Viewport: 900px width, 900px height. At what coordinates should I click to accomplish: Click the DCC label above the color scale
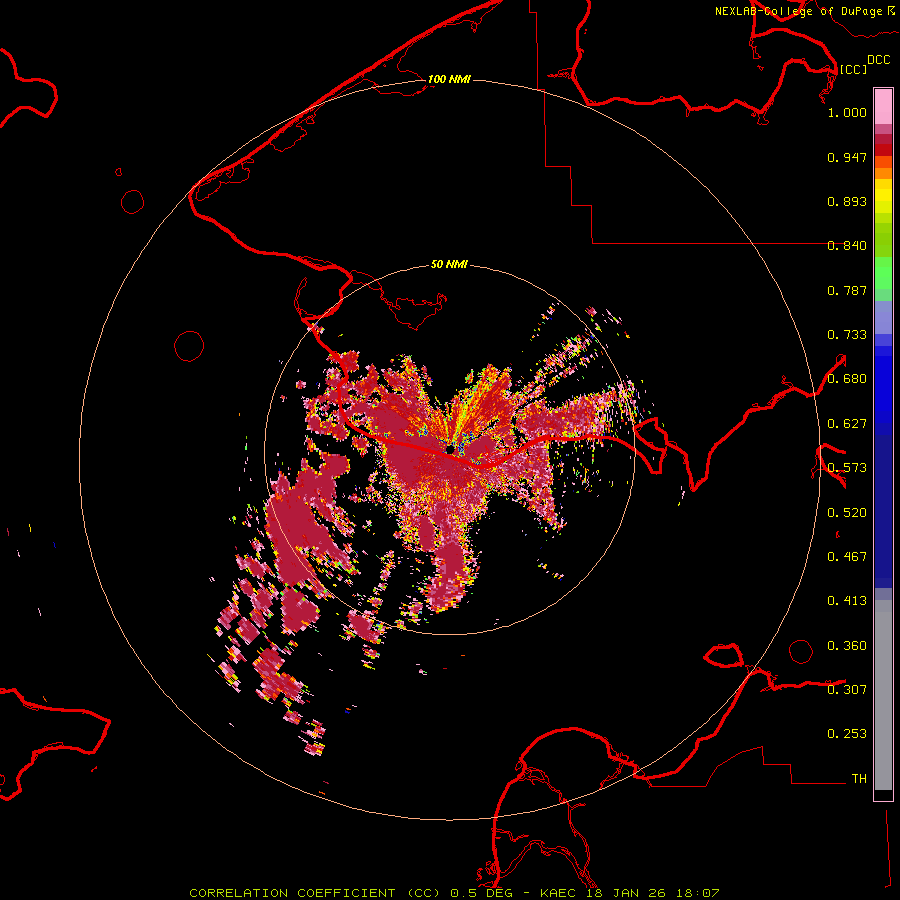coord(879,59)
